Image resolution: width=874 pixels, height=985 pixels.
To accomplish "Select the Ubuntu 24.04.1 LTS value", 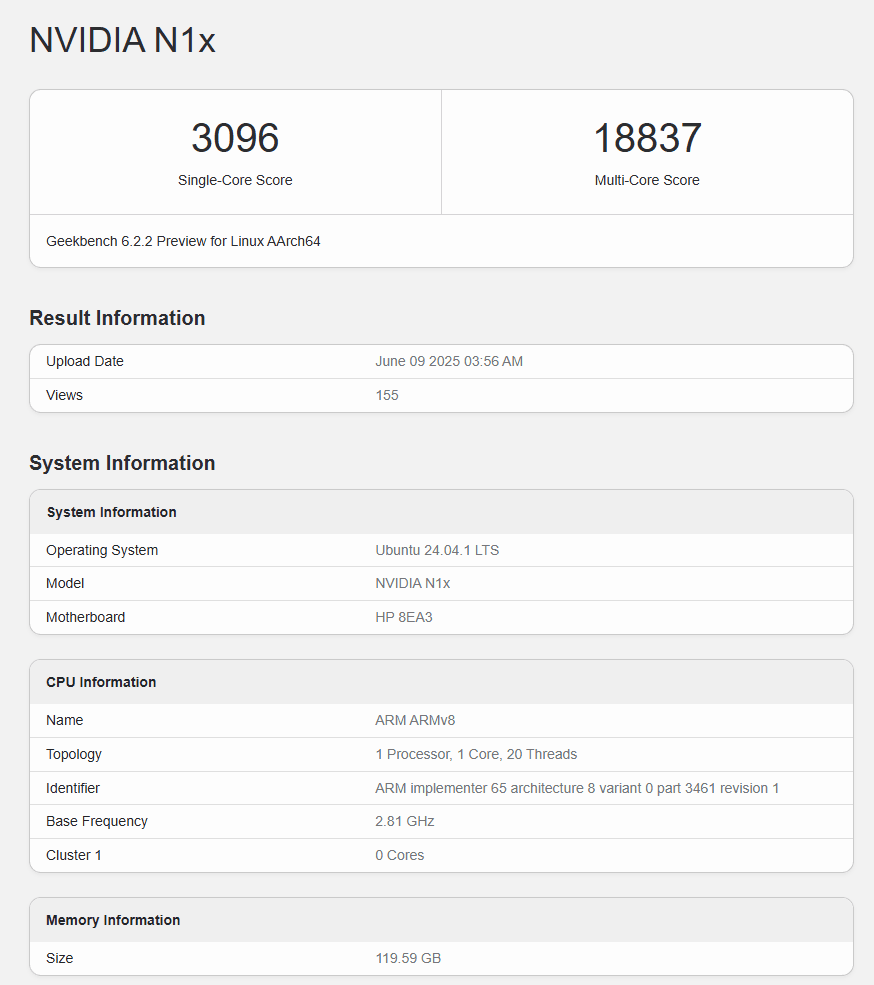I will click(x=437, y=550).
